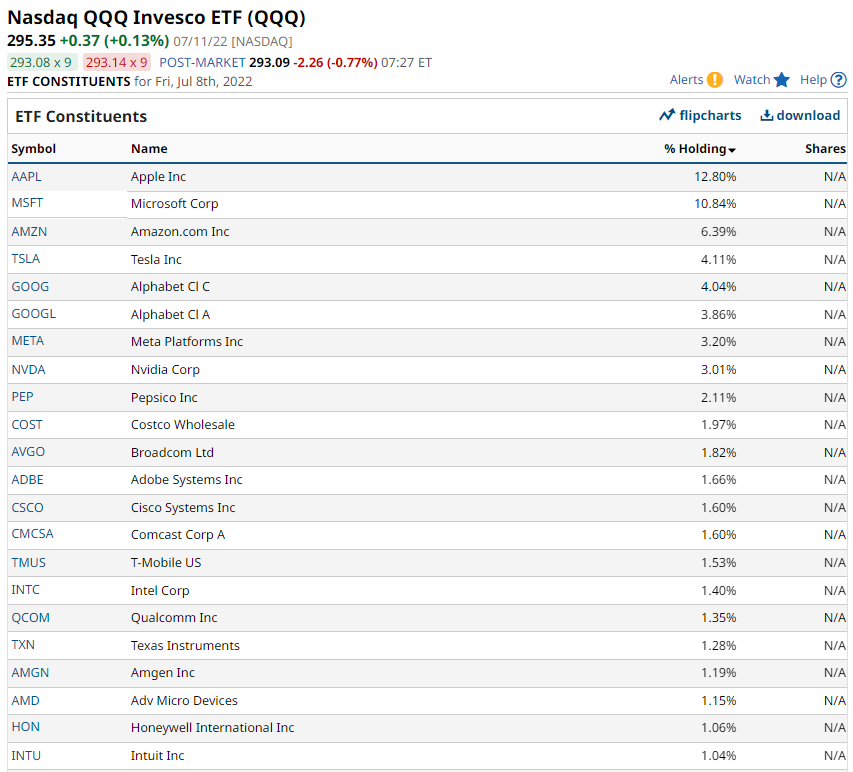853x772 pixels.
Task: Open the AMGN symbol link
Action: click(30, 672)
